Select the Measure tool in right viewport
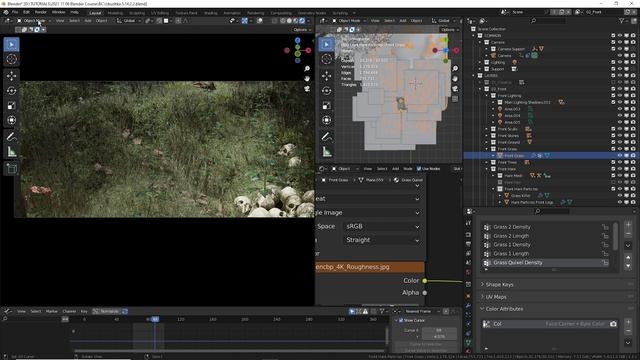The width and height of the screenshot is (640, 360). tap(327, 152)
